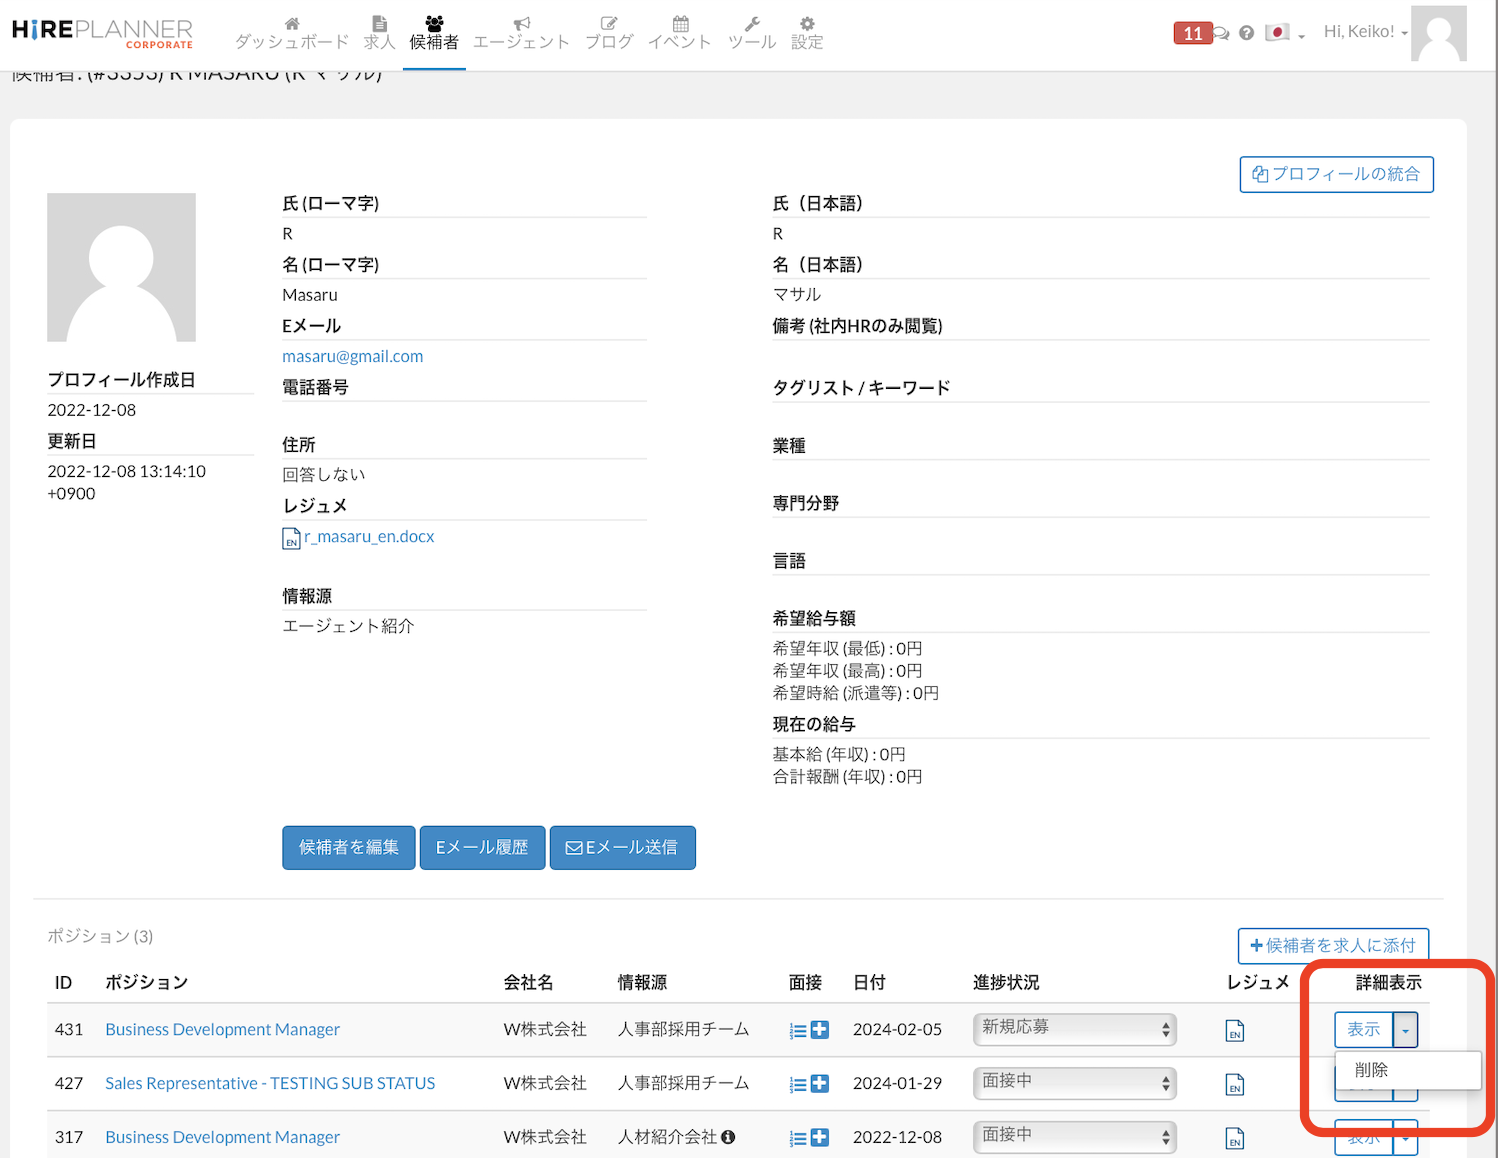Click the プロフィールの統合 button
The height and width of the screenshot is (1158, 1498).
click(1336, 174)
